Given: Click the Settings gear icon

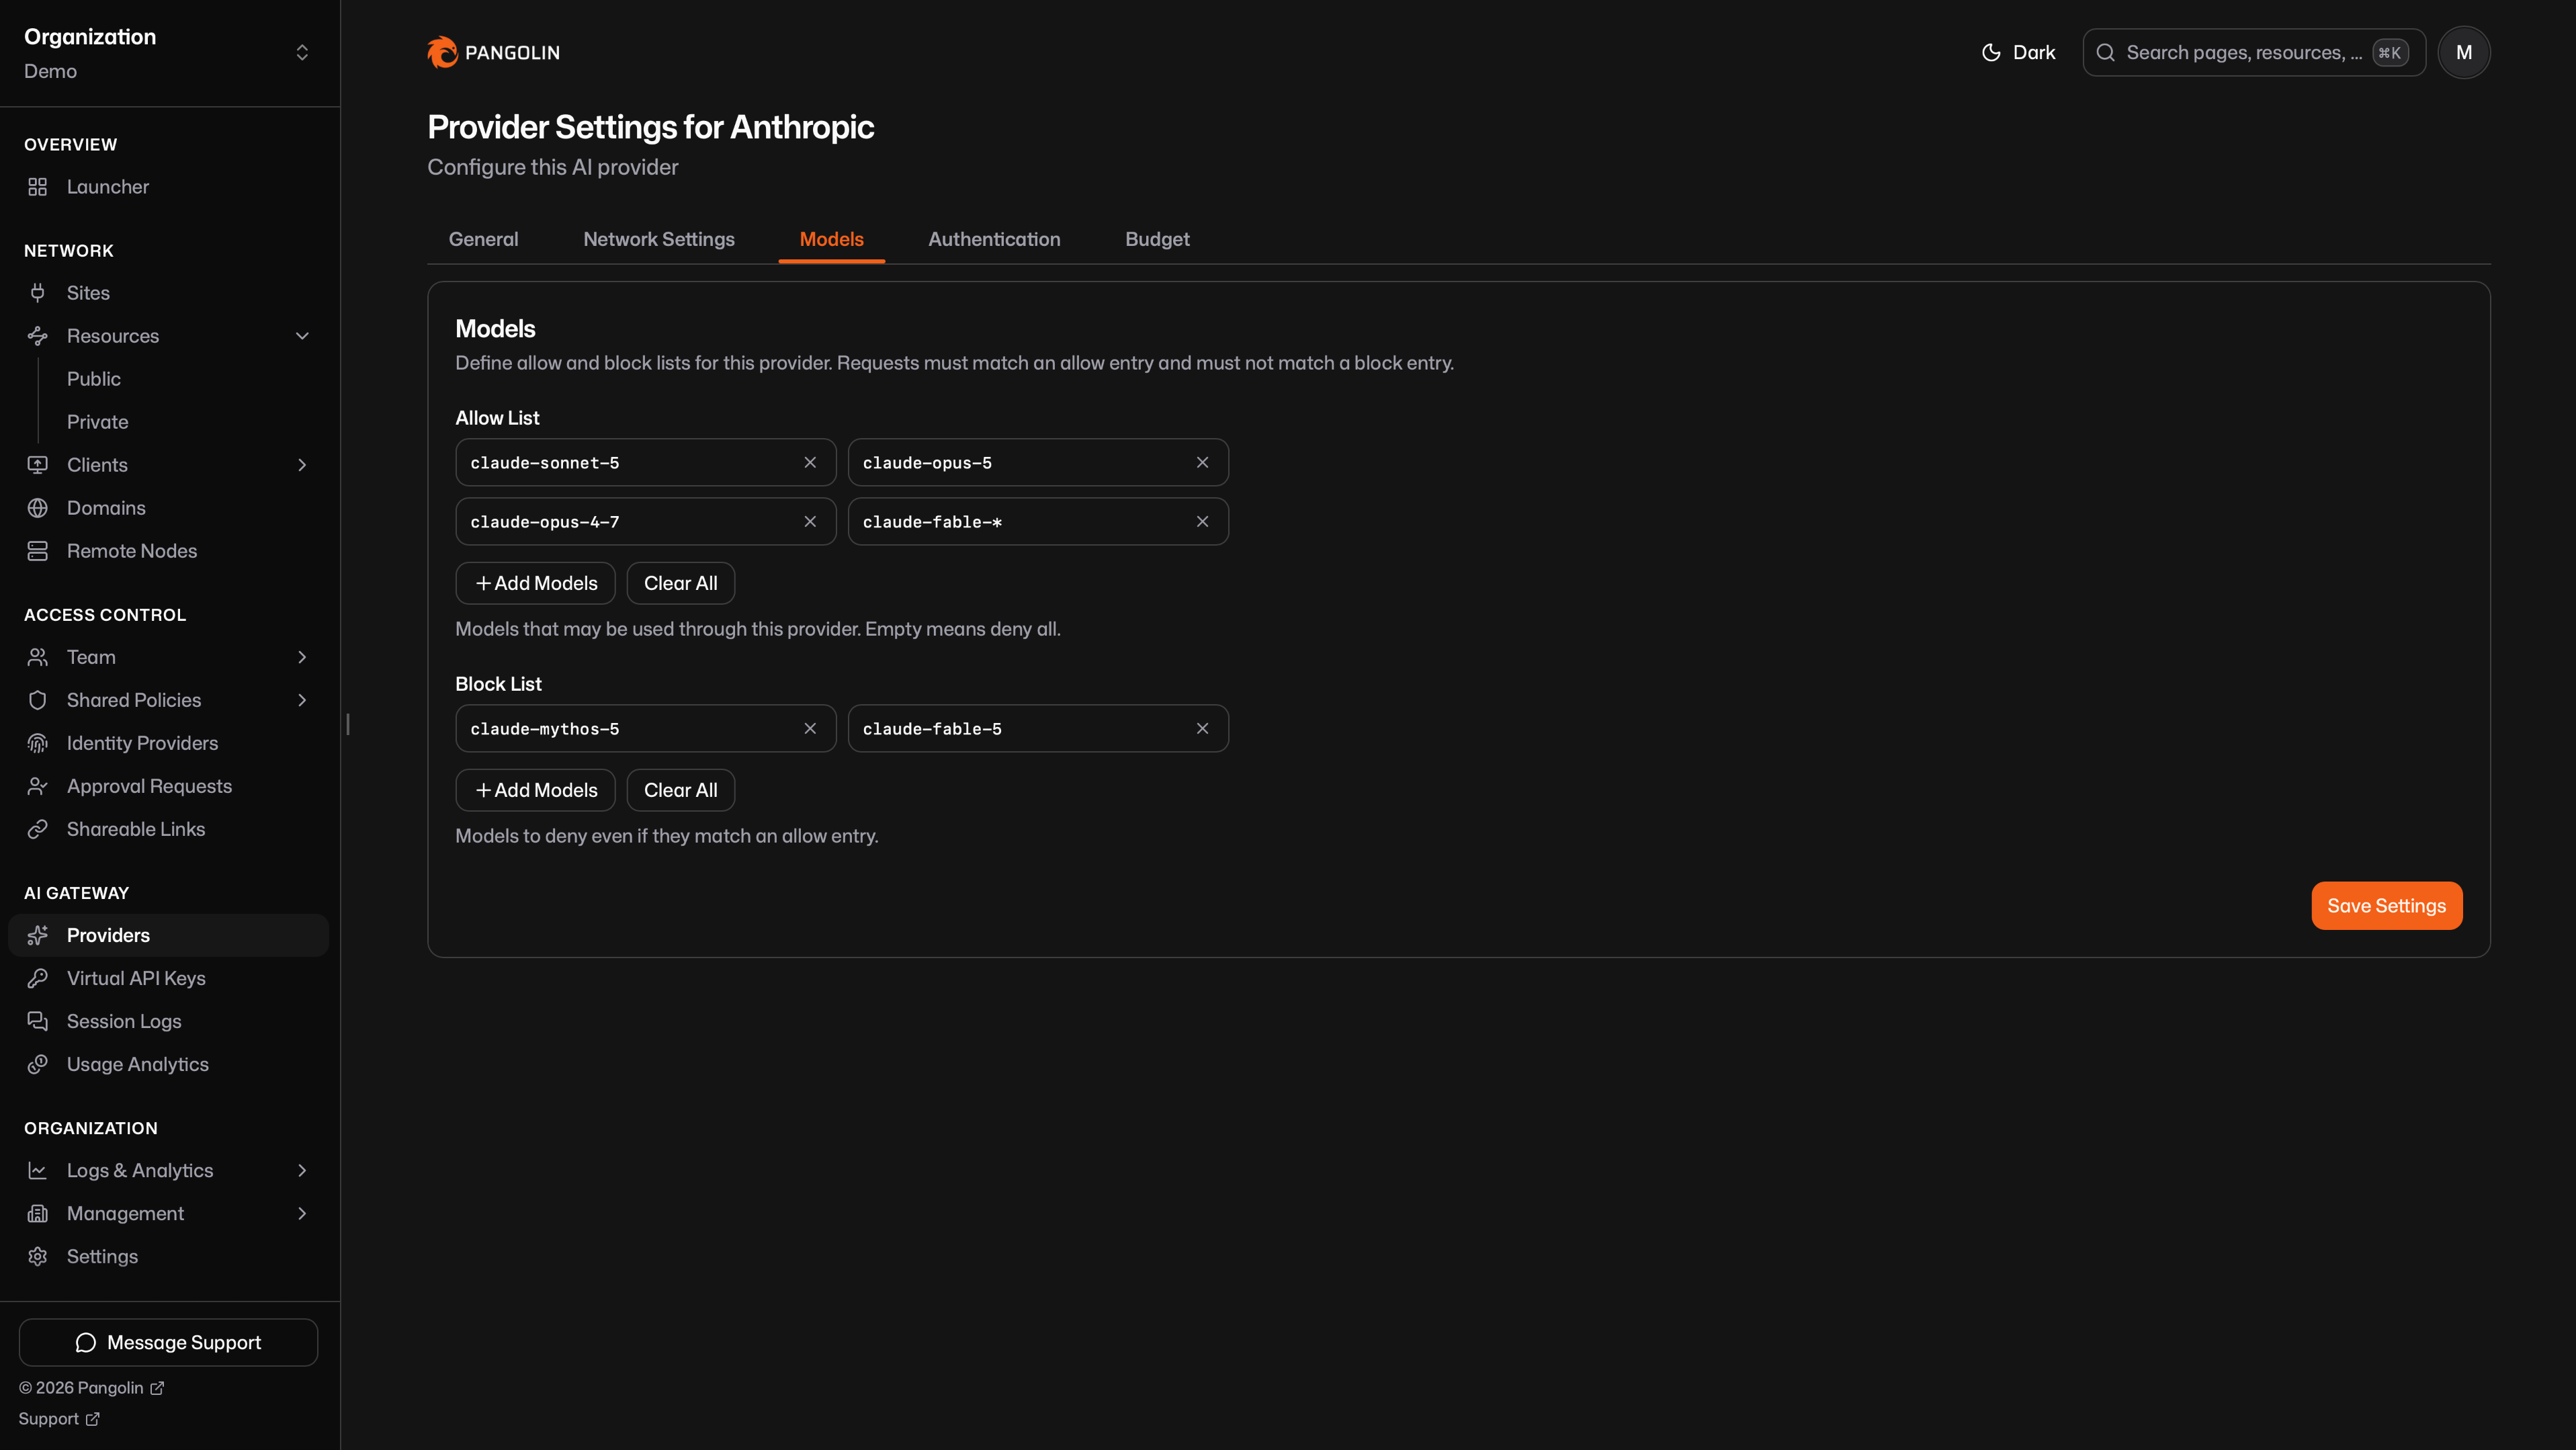Looking at the screenshot, I should coord(38,1256).
